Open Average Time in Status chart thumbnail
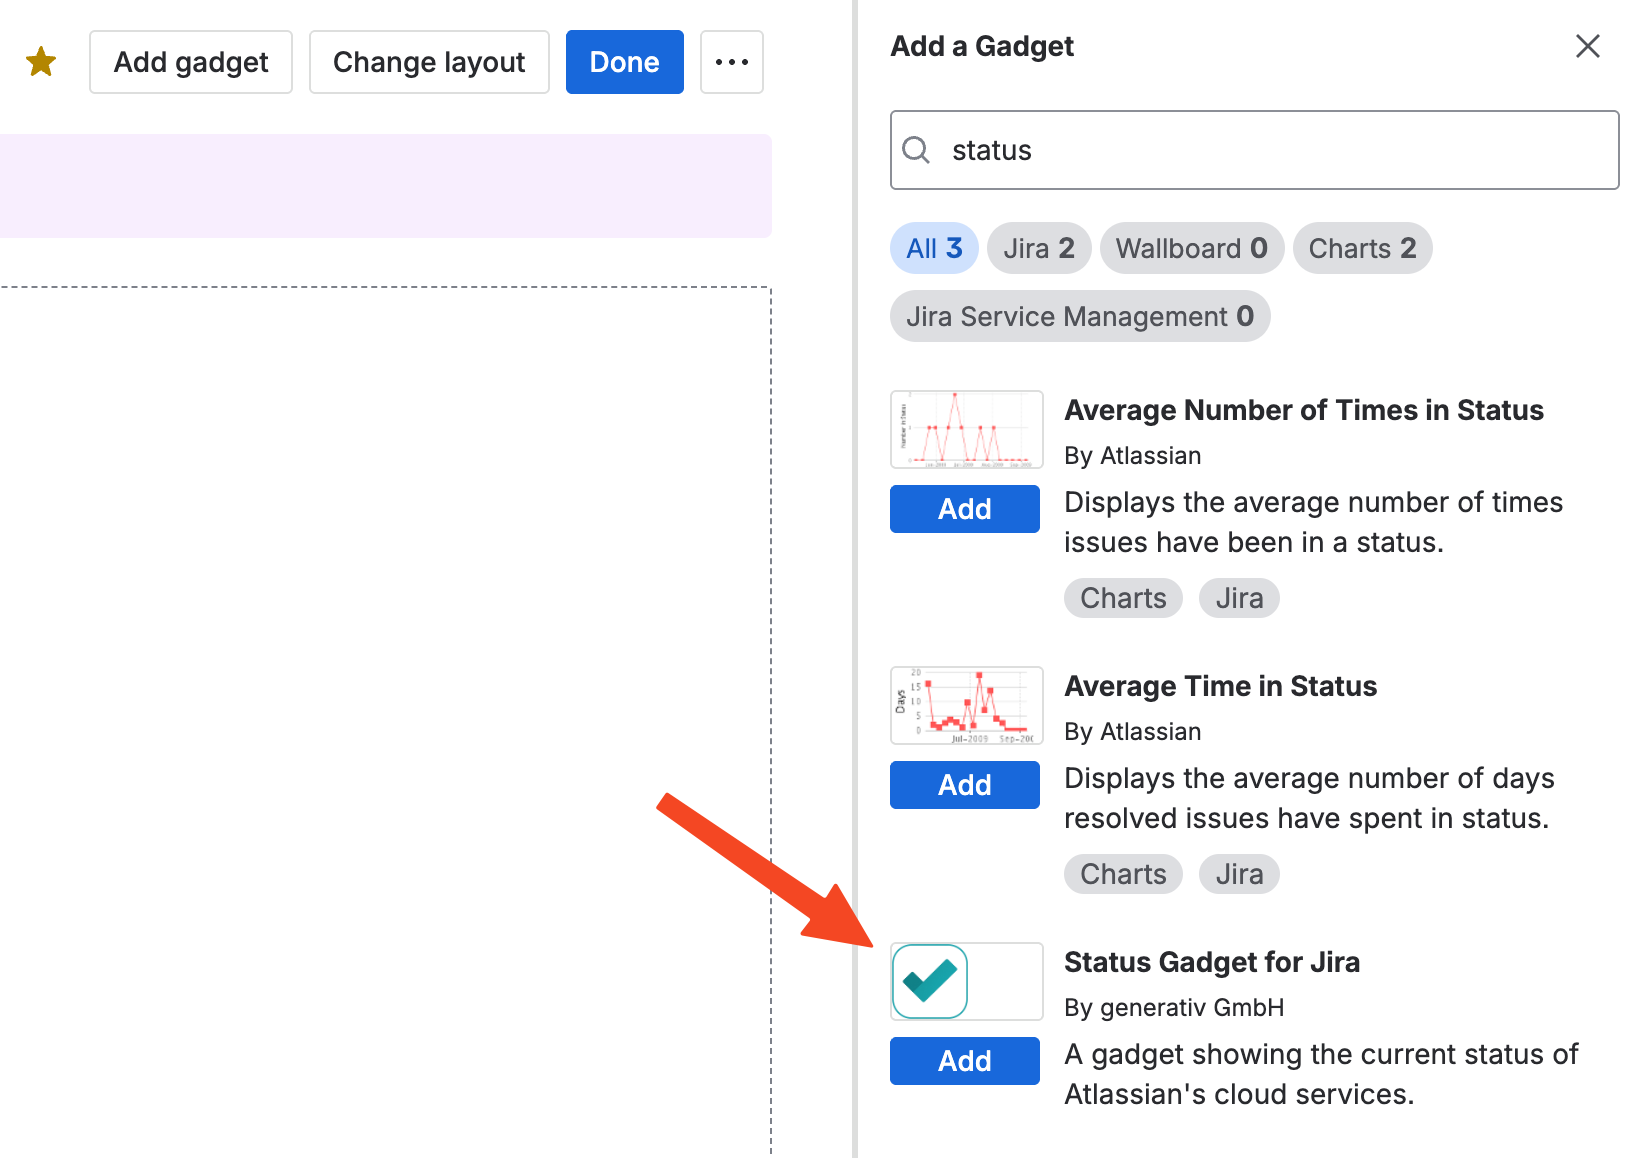 966,706
